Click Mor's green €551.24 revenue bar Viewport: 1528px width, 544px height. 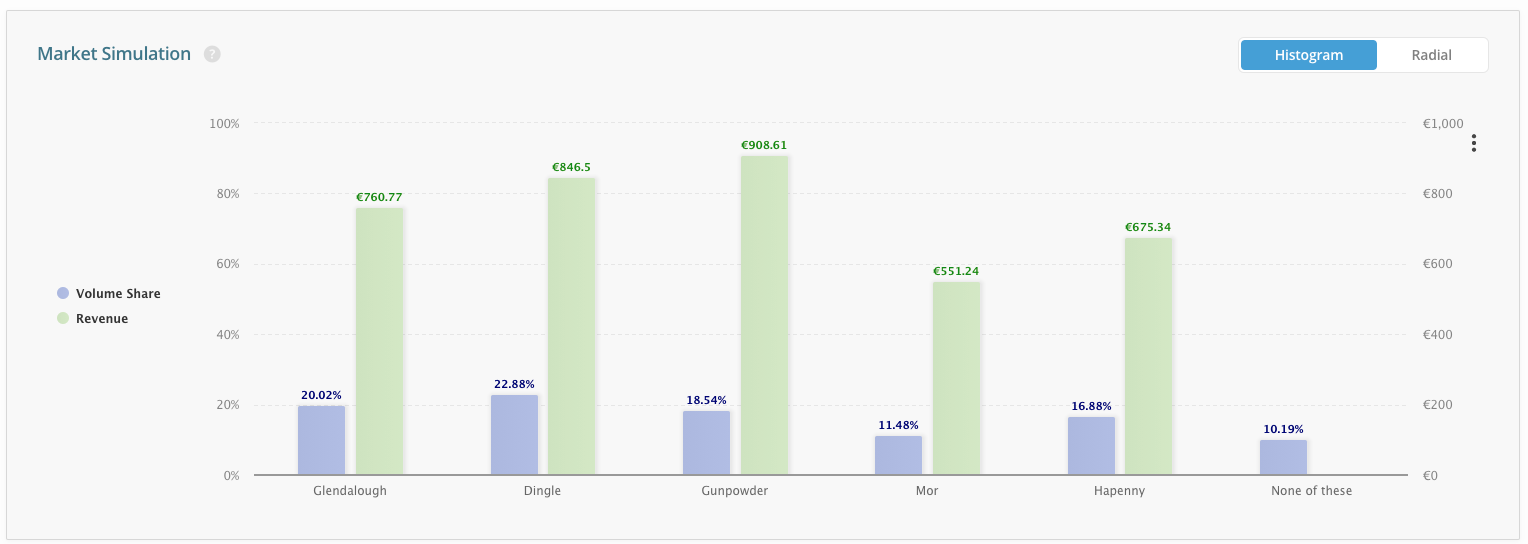pyautogui.click(x=956, y=378)
